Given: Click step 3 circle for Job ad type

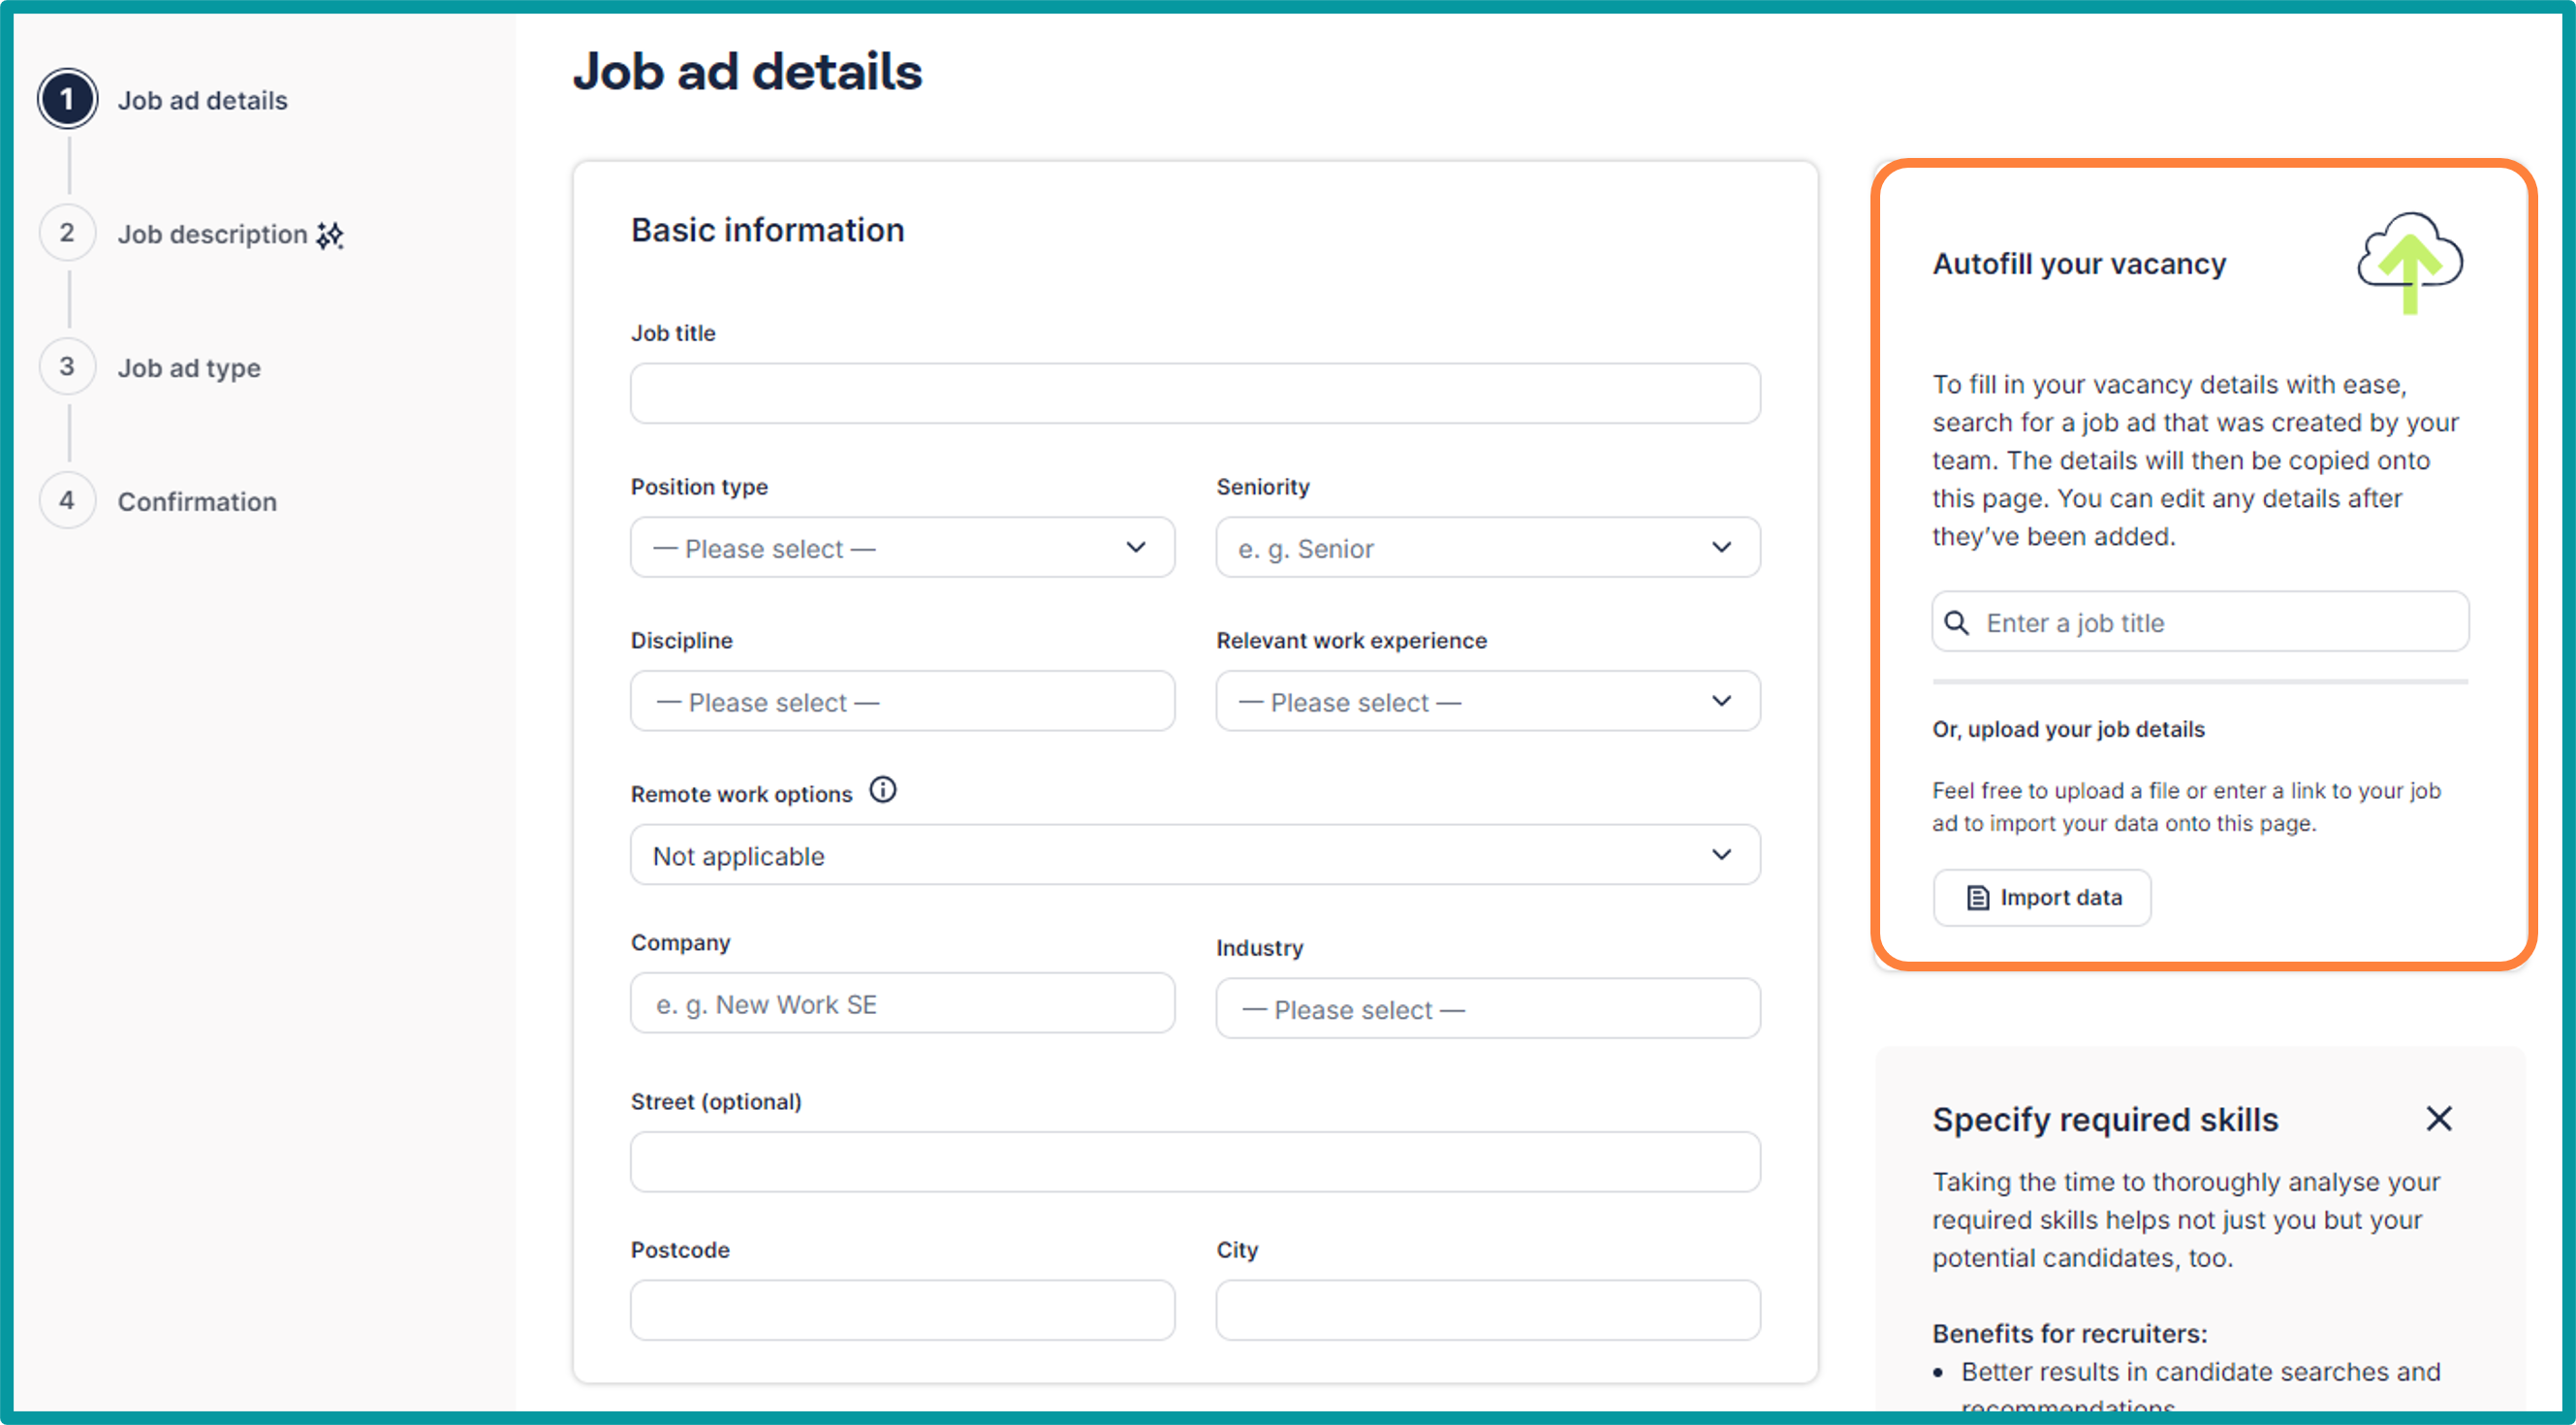Looking at the screenshot, I should pos(67,367).
